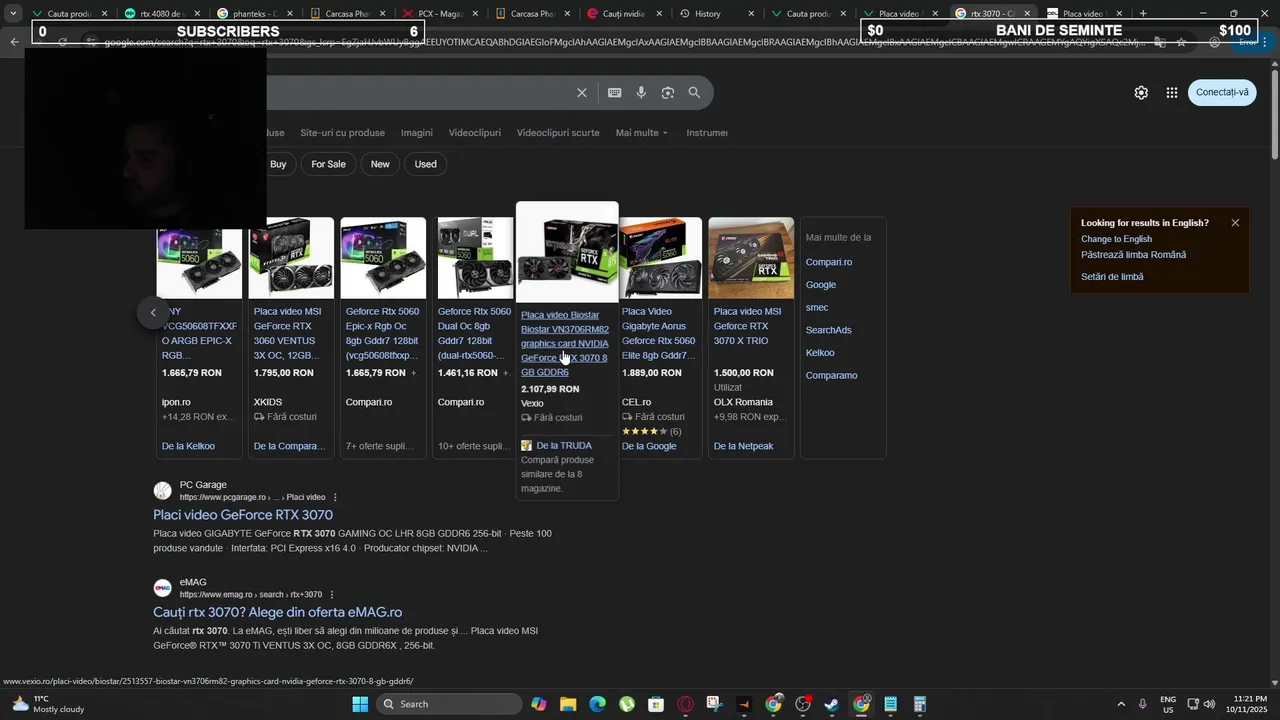Open Notepad from the taskbar
Screen dimensions: 1280x720
pyautogui.click(x=891, y=704)
